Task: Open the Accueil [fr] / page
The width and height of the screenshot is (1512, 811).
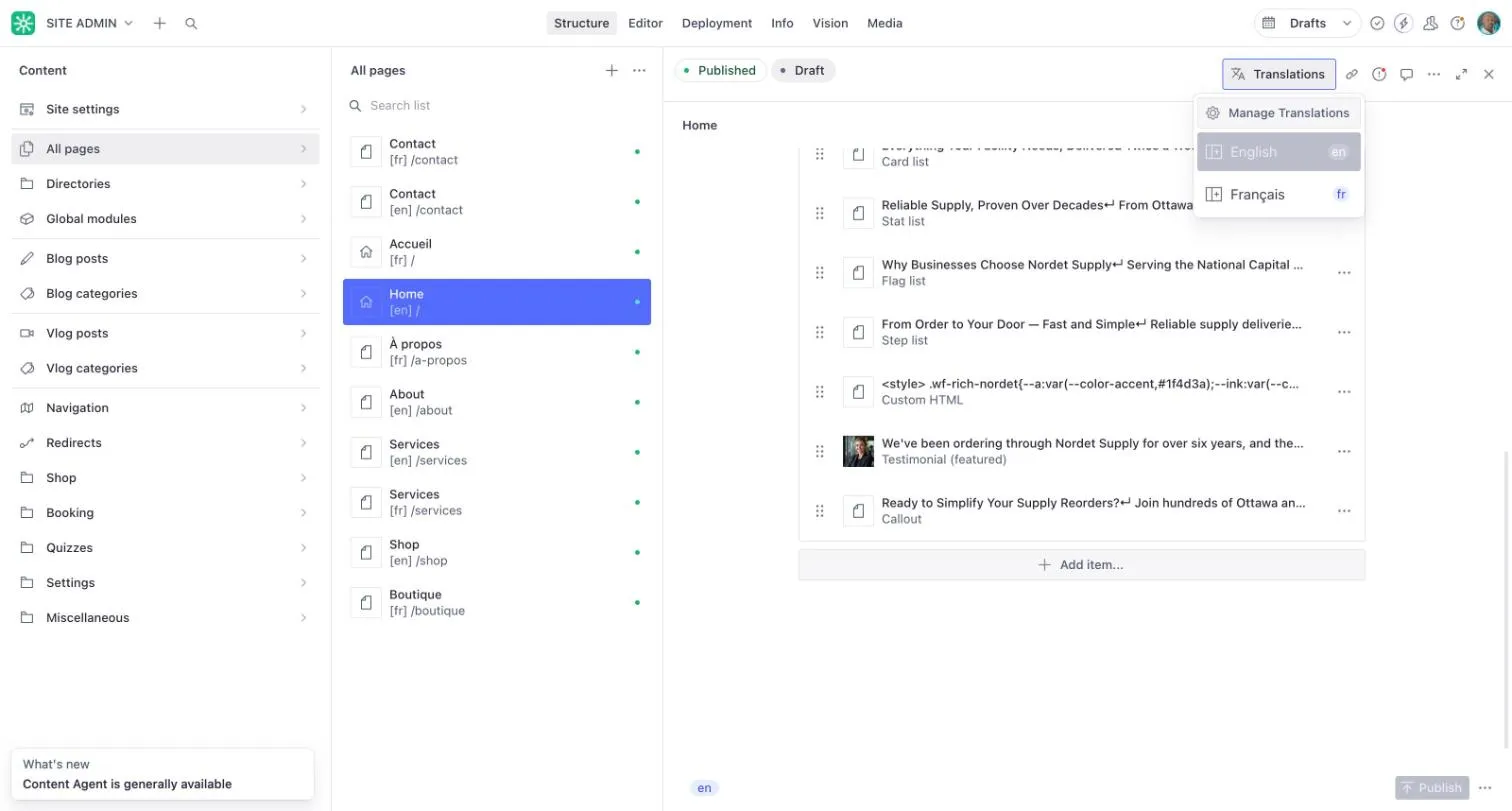Action: click(x=497, y=252)
